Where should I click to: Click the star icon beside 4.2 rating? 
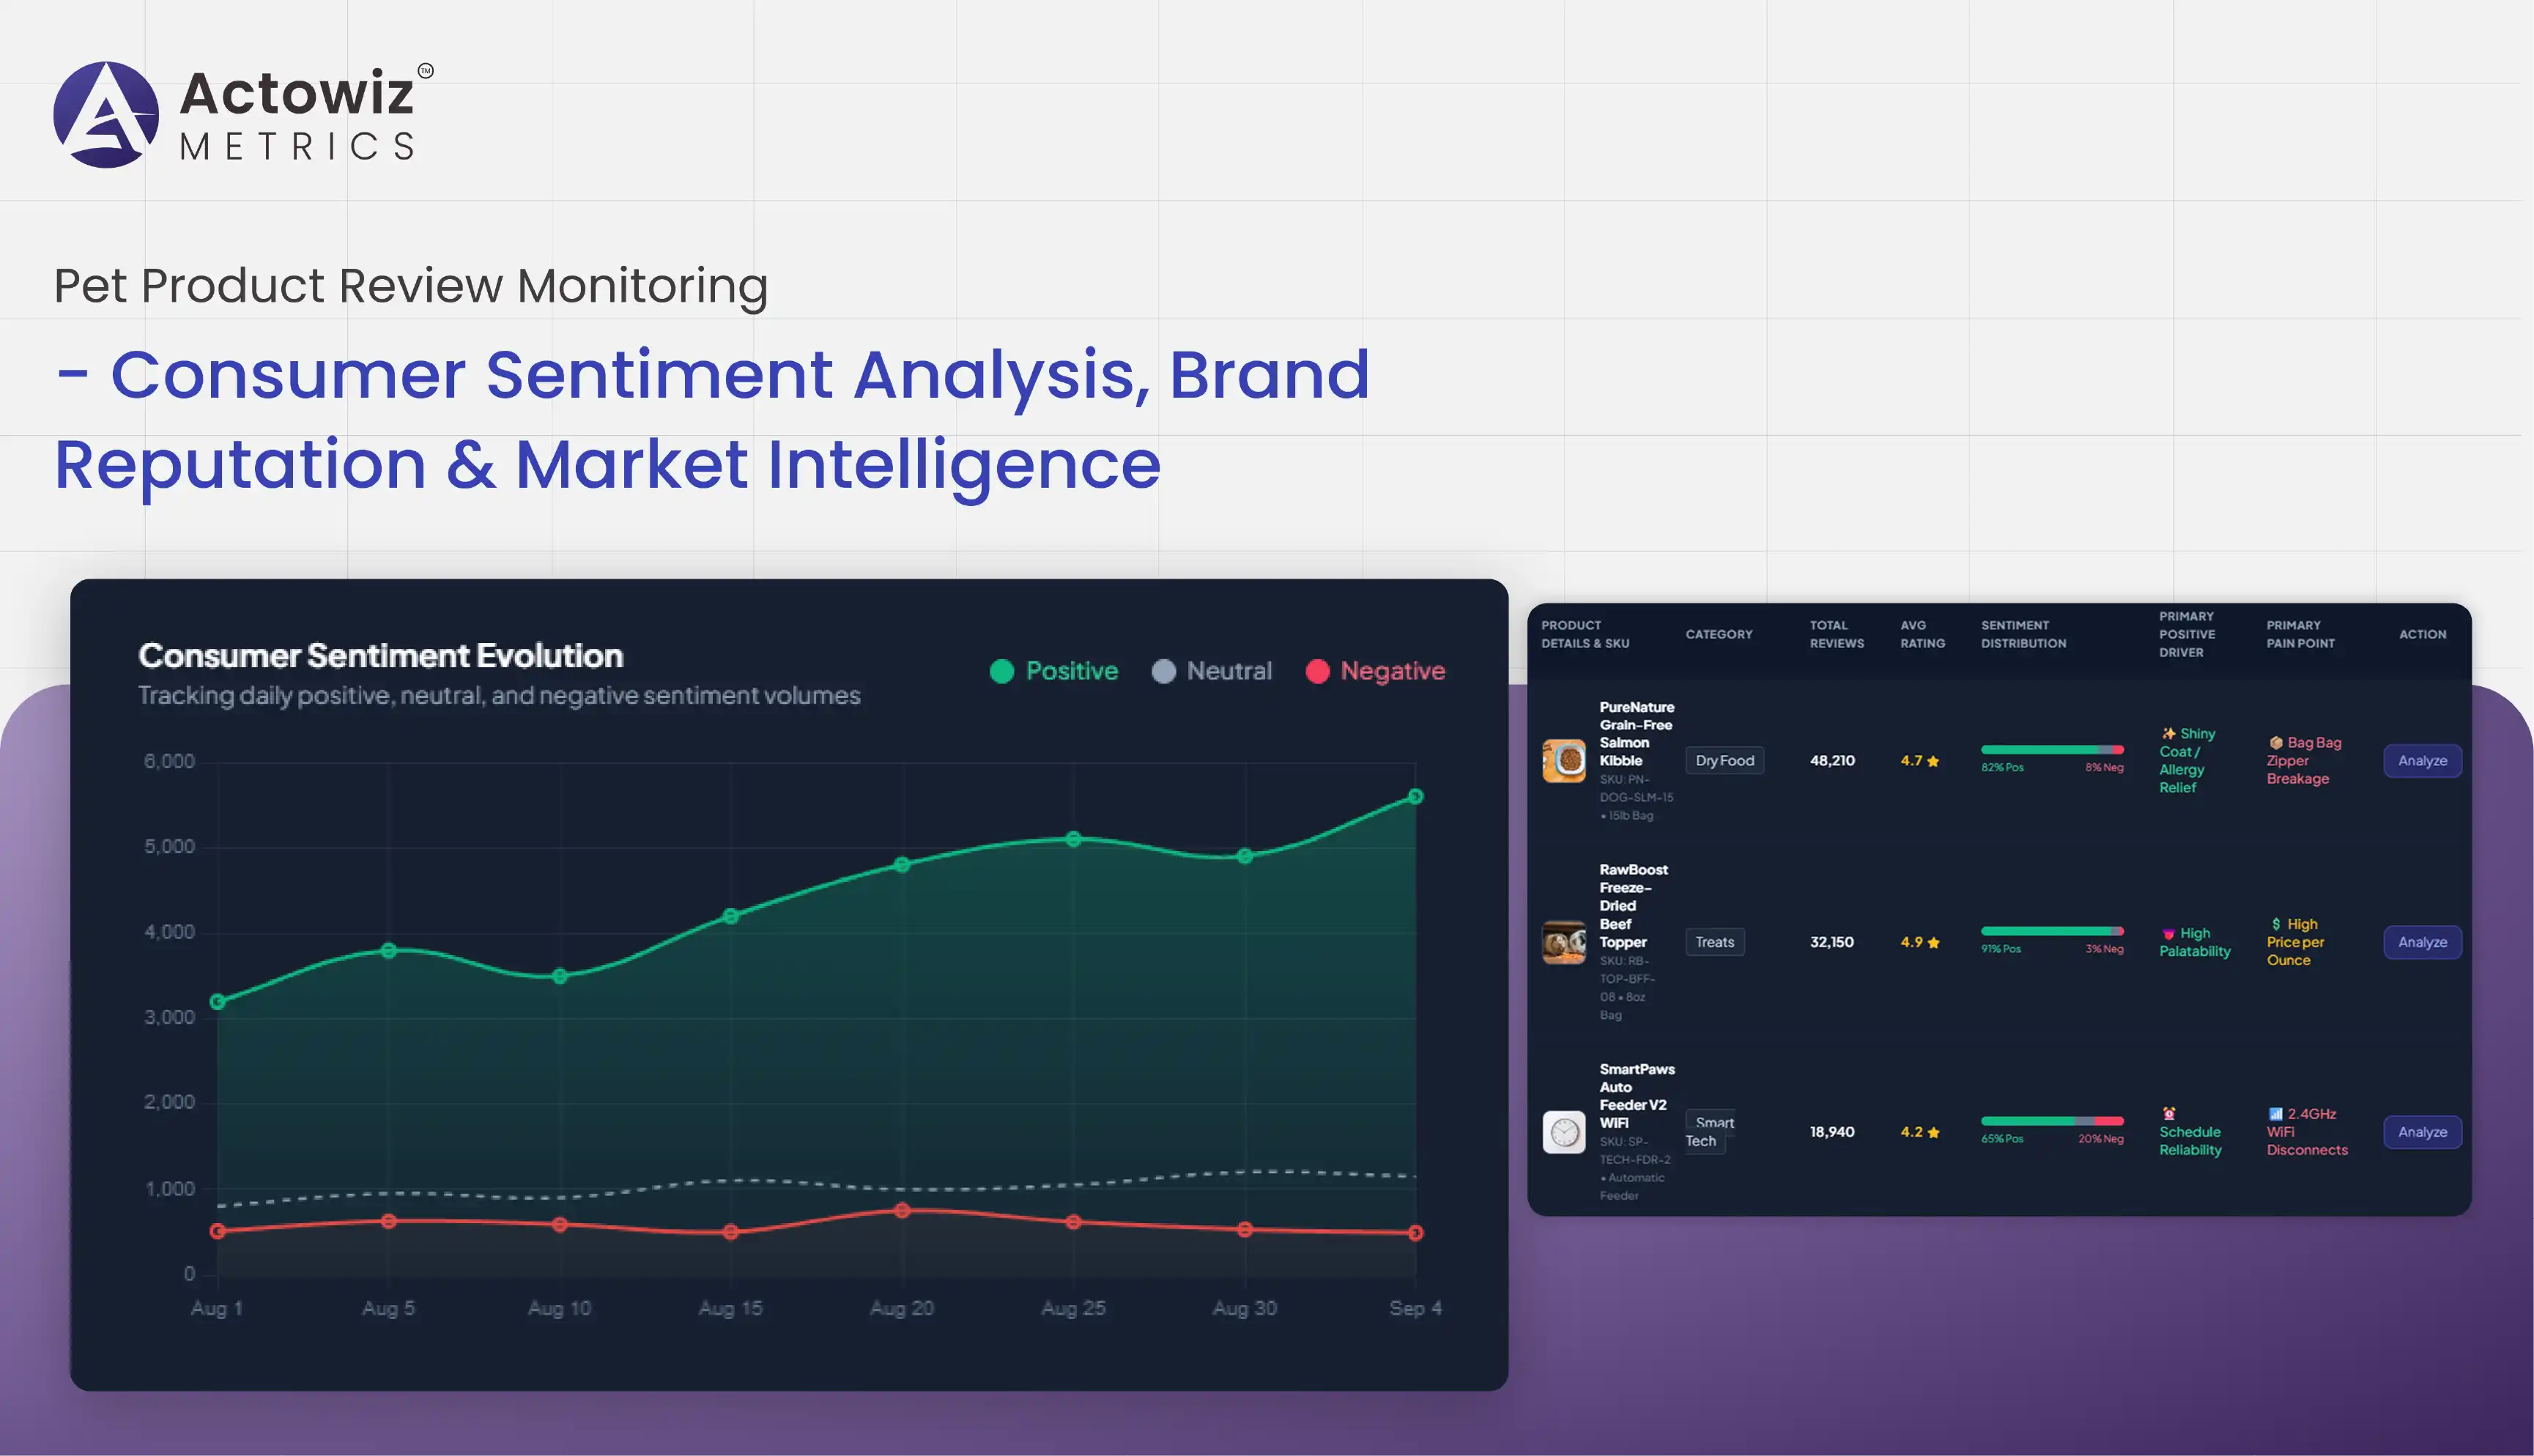[1933, 1132]
